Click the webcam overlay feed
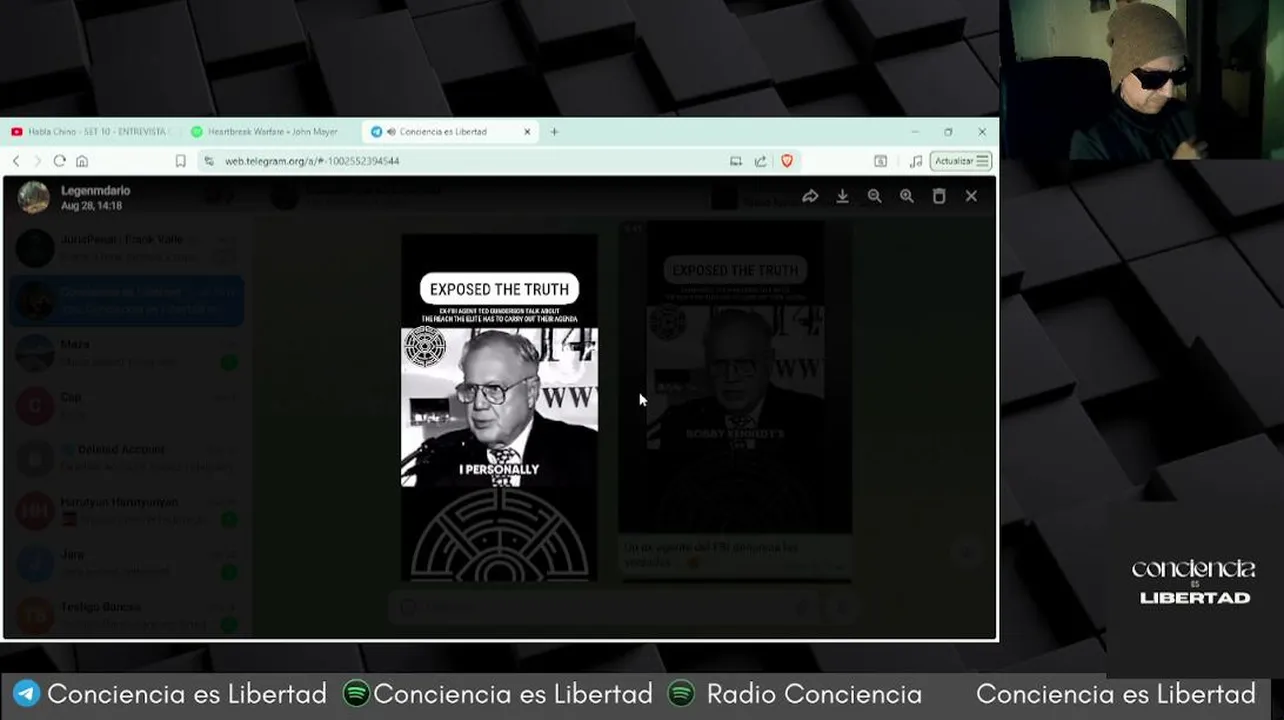The height and width of the screenshot is (720, 1284). 1142,79
